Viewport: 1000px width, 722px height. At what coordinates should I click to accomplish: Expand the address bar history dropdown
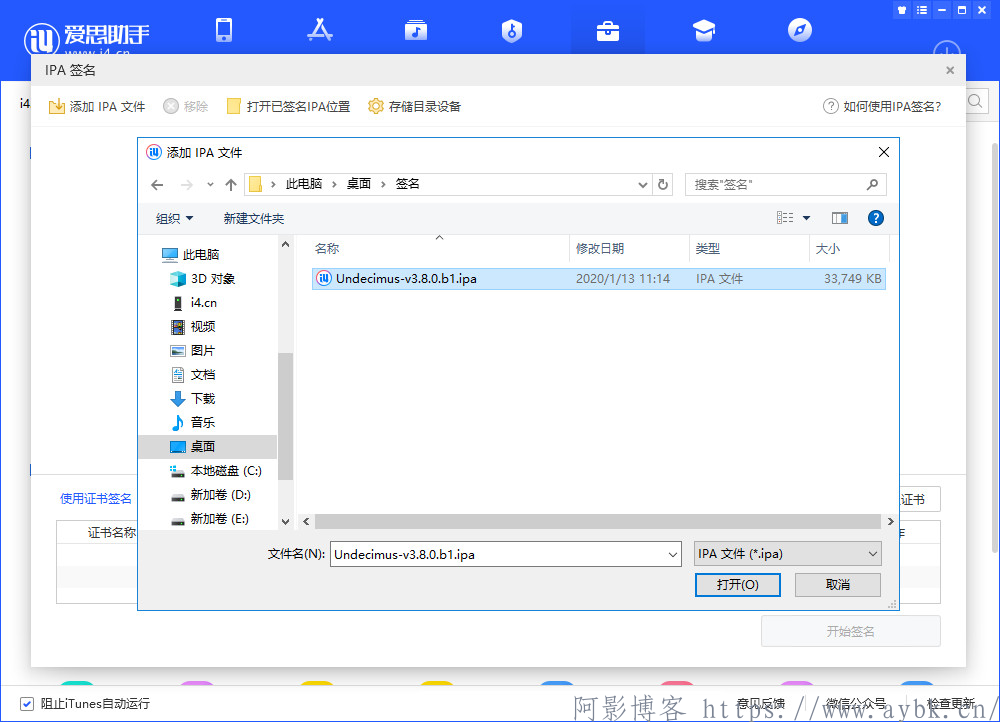[x=643, y=185]
